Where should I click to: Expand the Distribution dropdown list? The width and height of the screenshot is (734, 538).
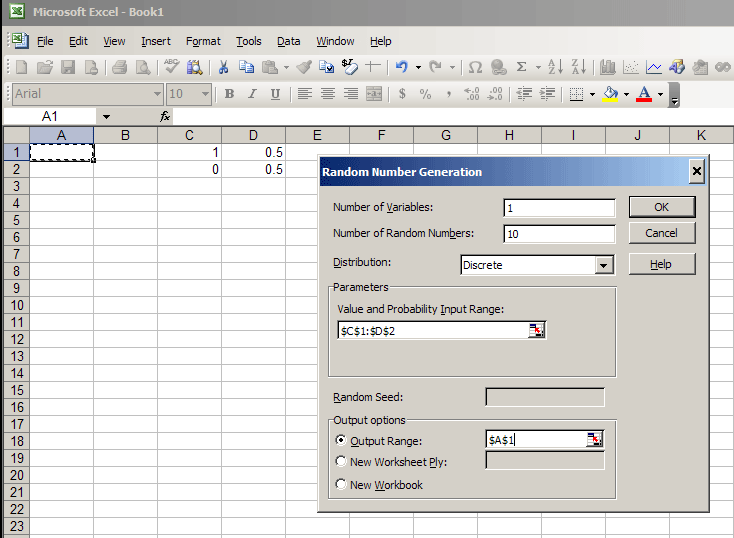click(603, 265)
